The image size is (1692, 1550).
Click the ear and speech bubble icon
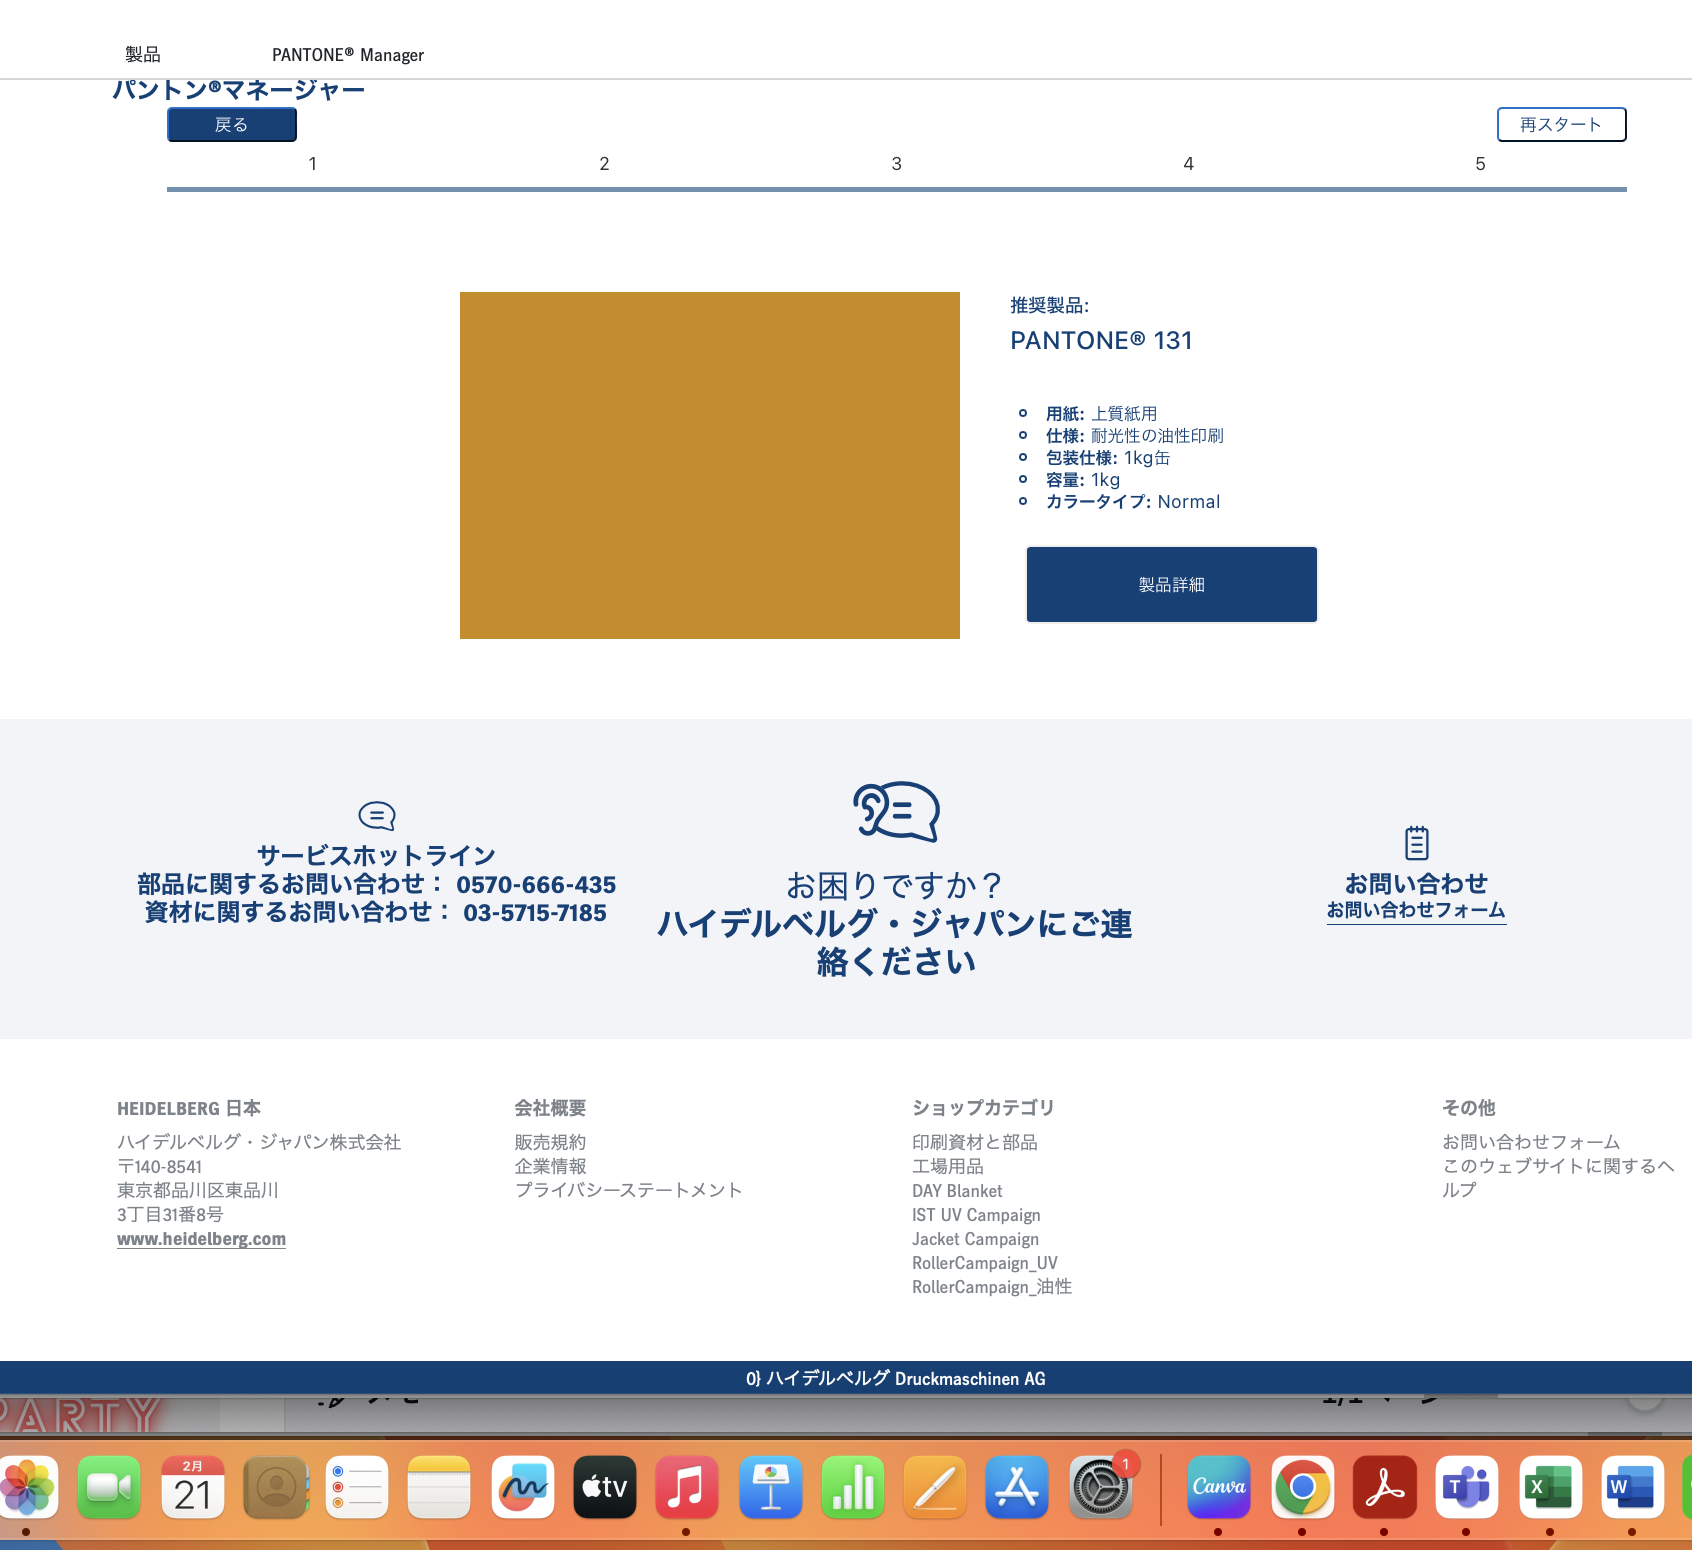pyautogui.click(x=896, y=811)
